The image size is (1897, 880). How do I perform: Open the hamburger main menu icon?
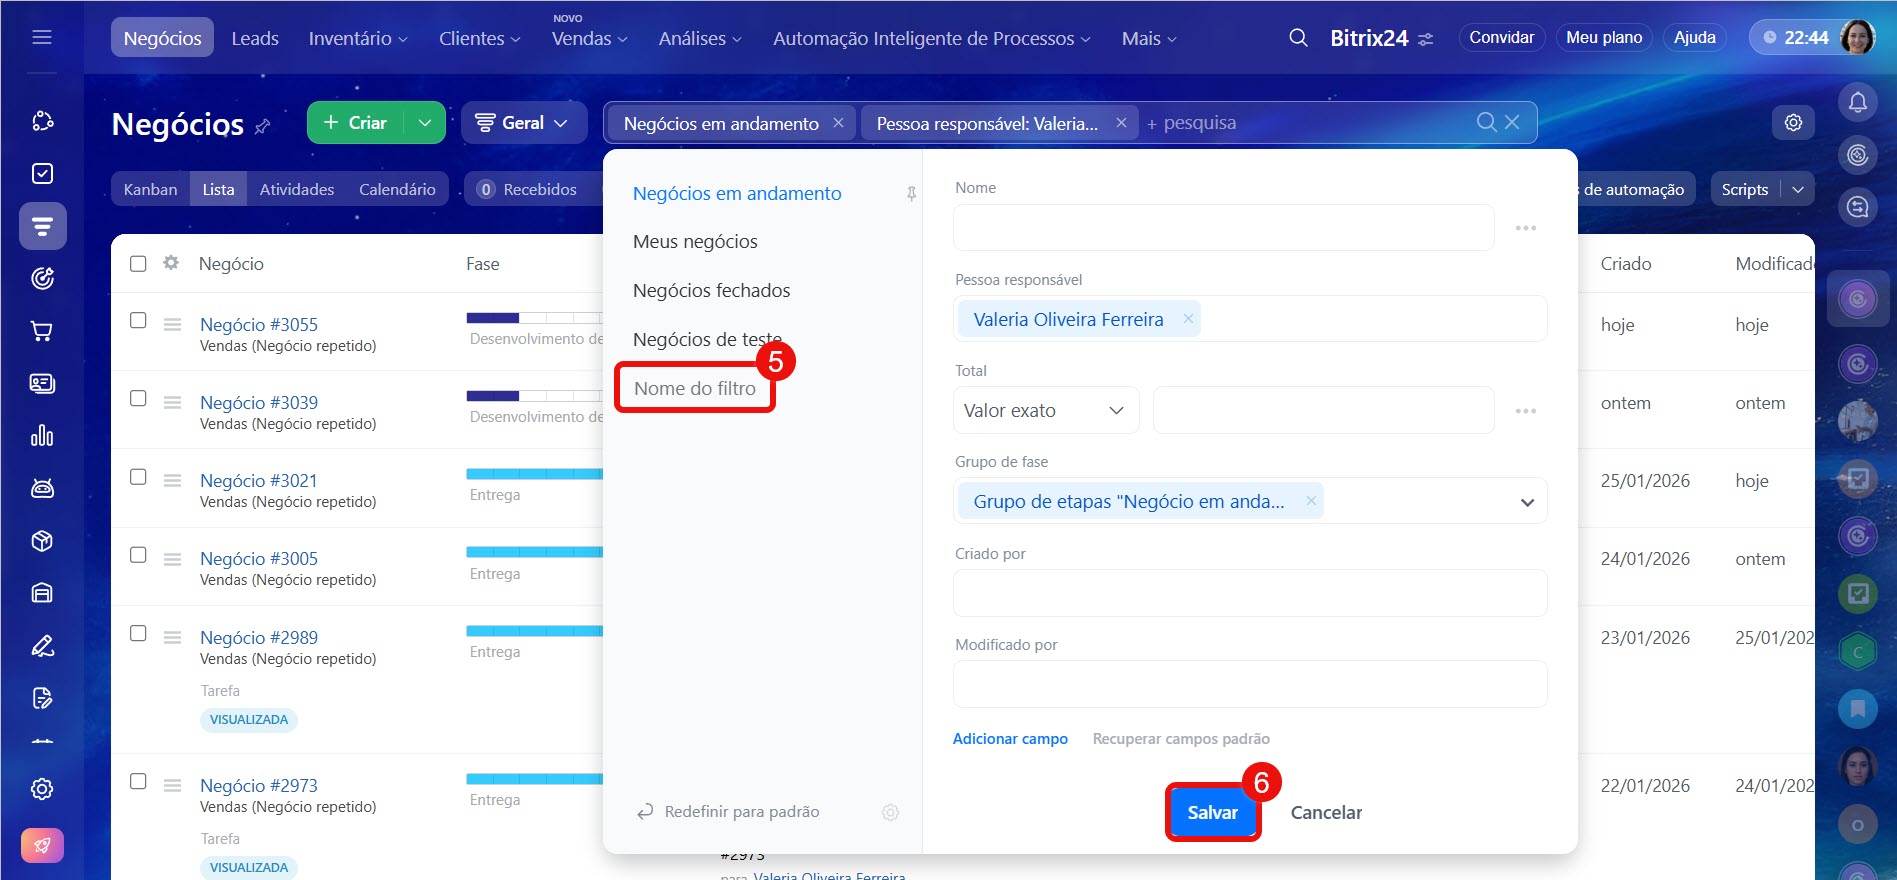click(42, 37)
